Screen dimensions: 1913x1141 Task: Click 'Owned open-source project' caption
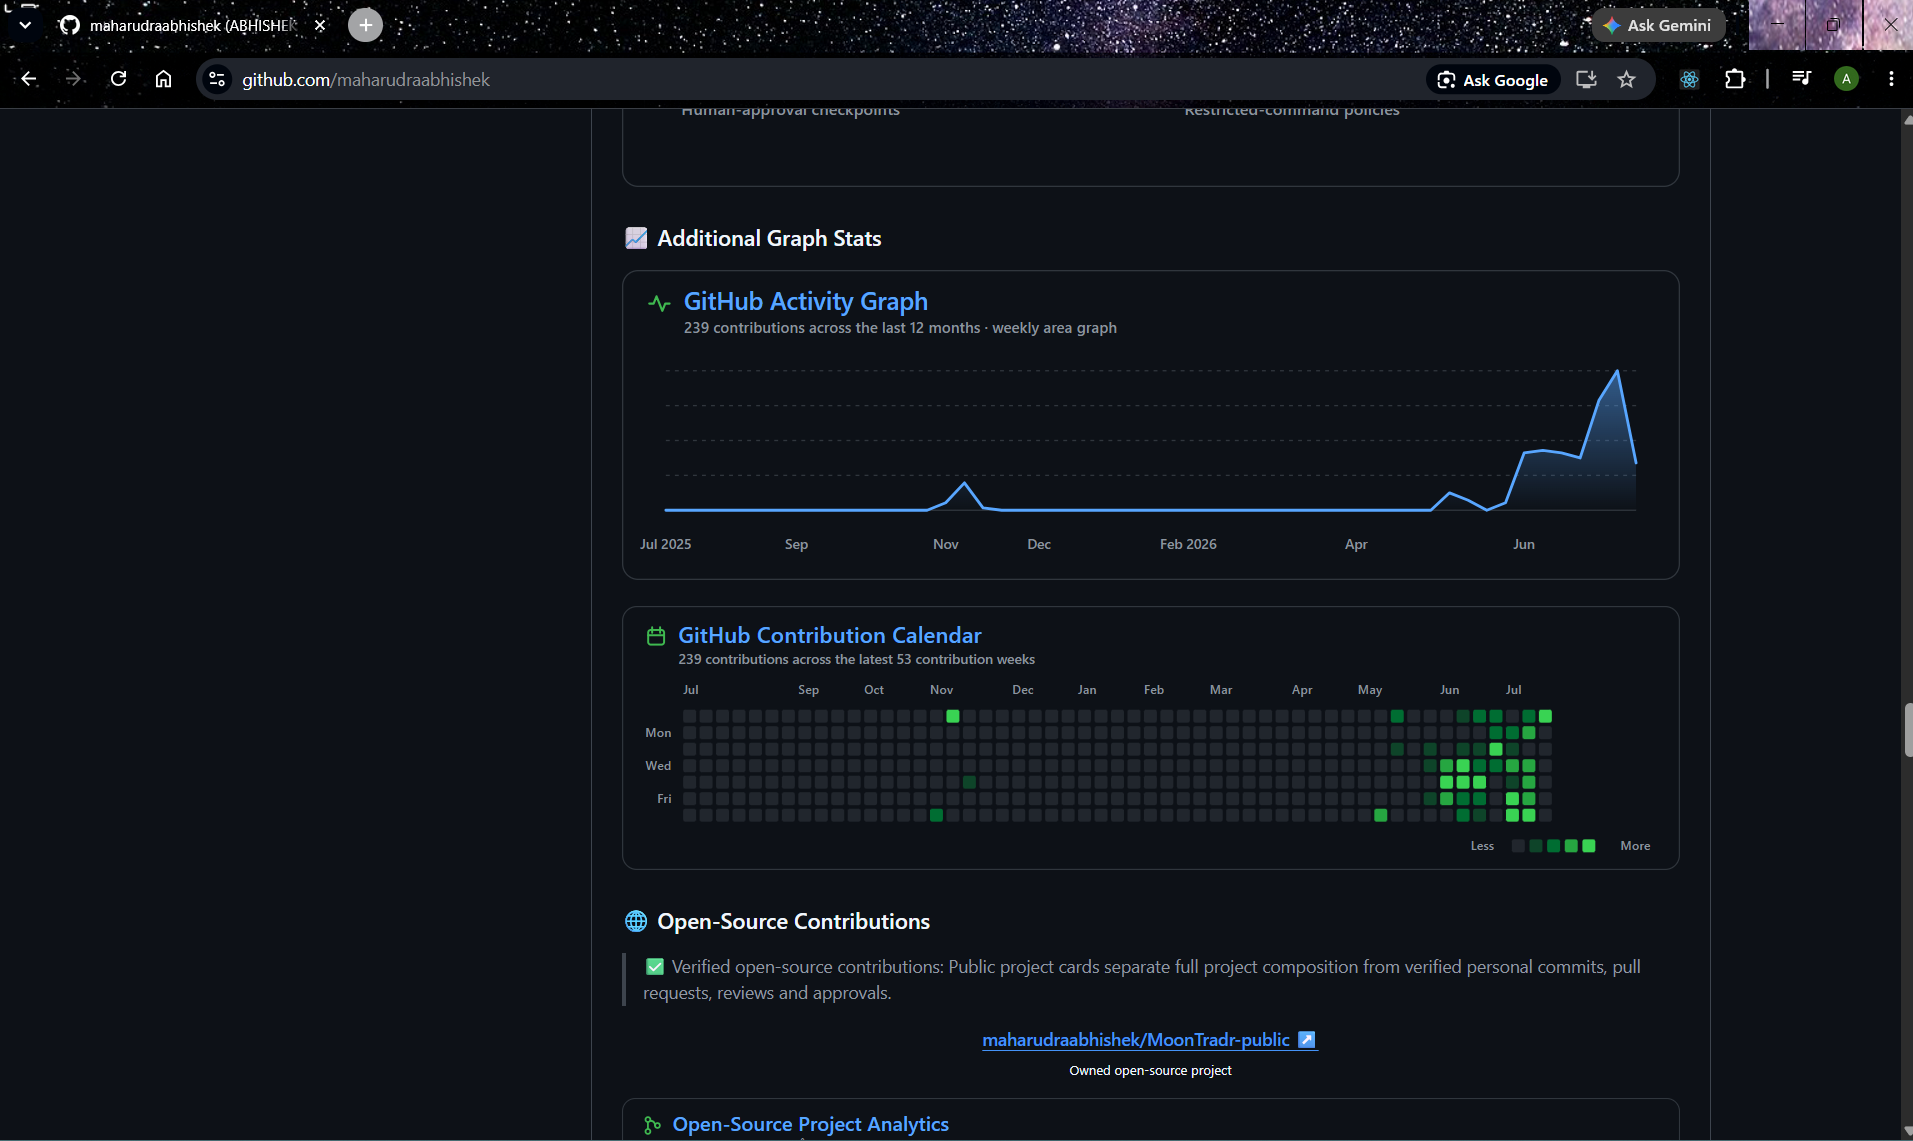[1150, 1070]
